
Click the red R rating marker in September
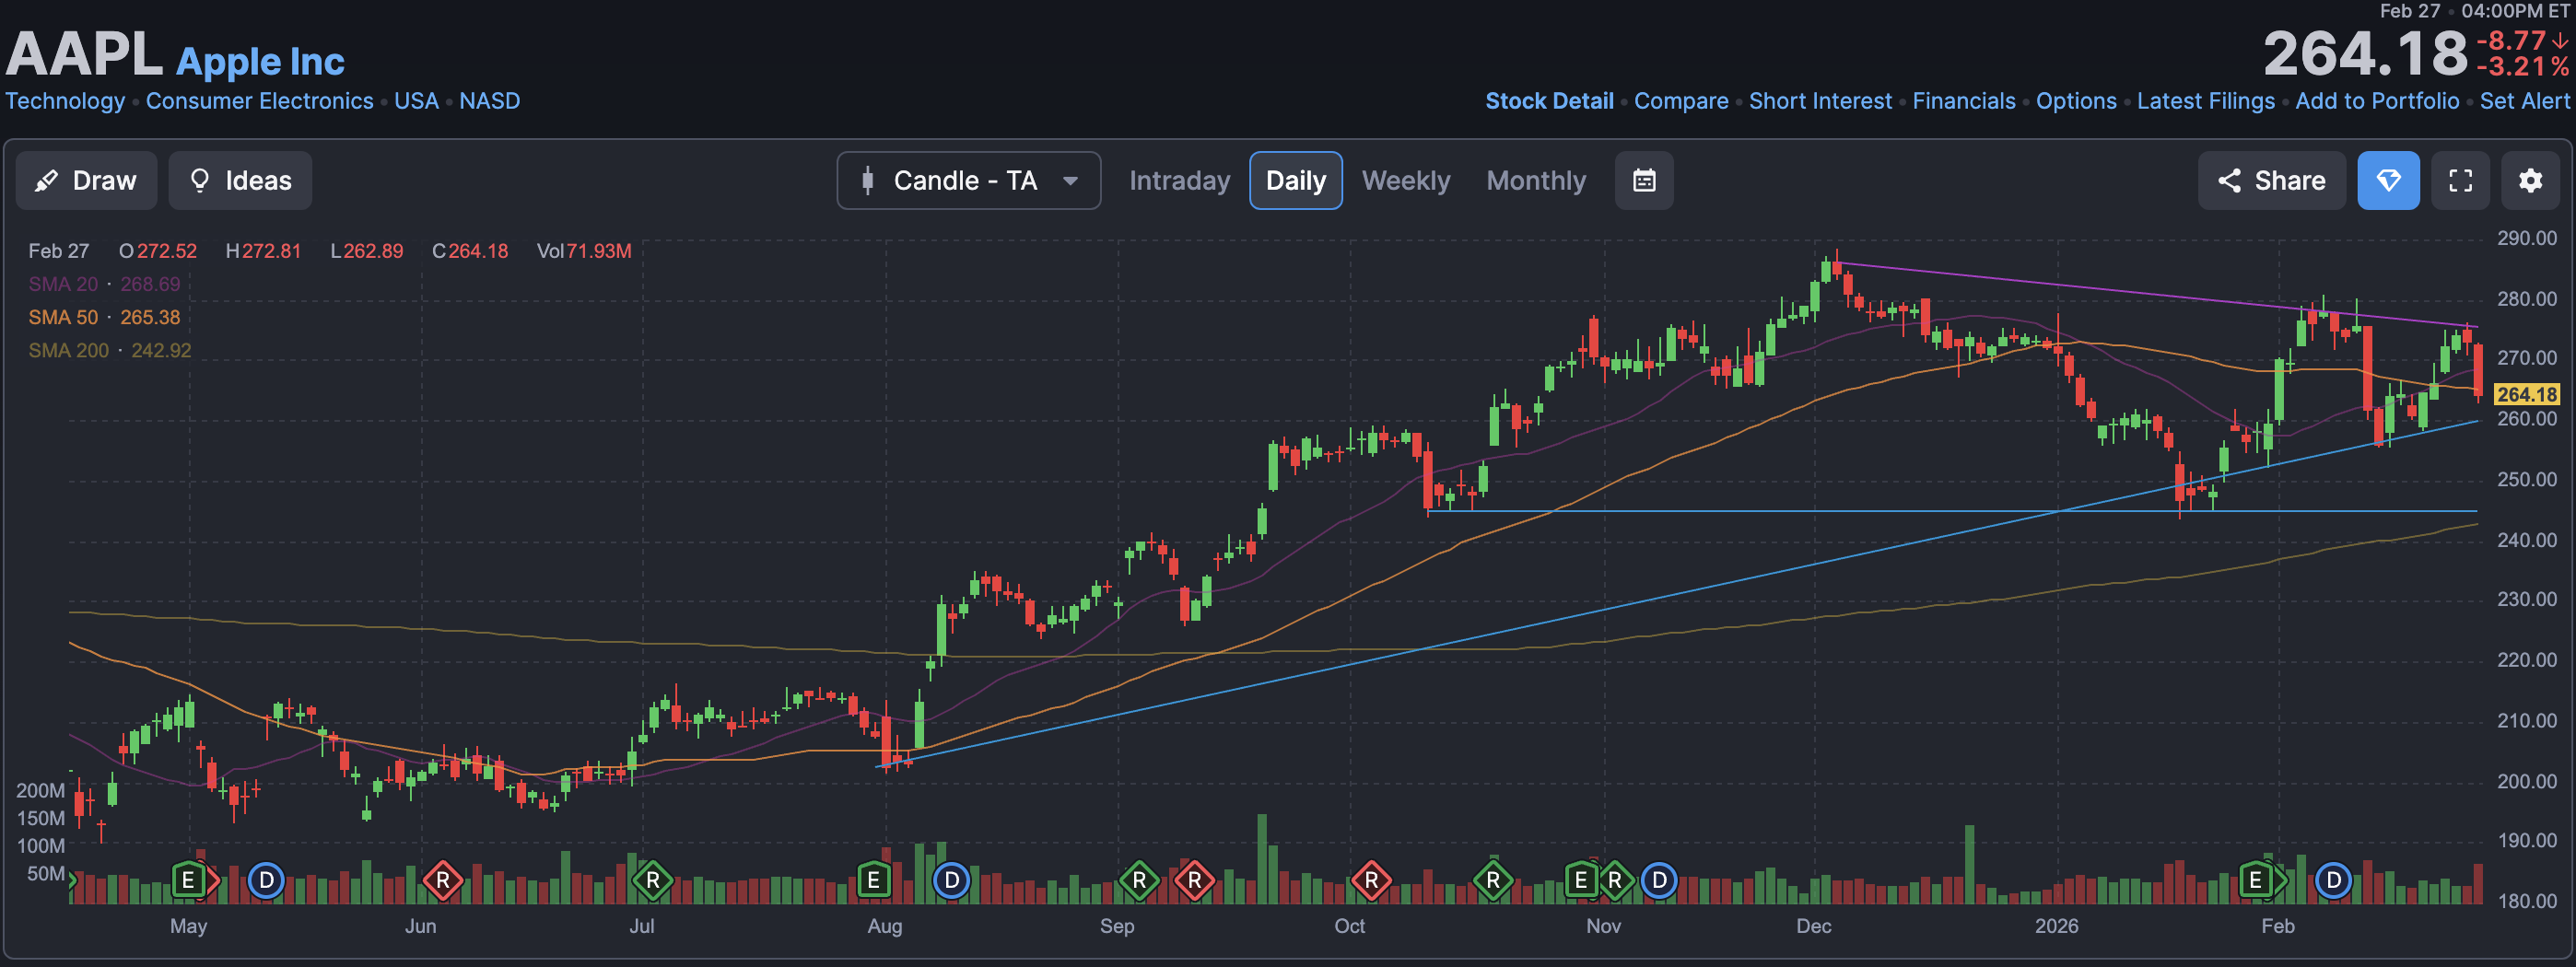[1194, 880]
